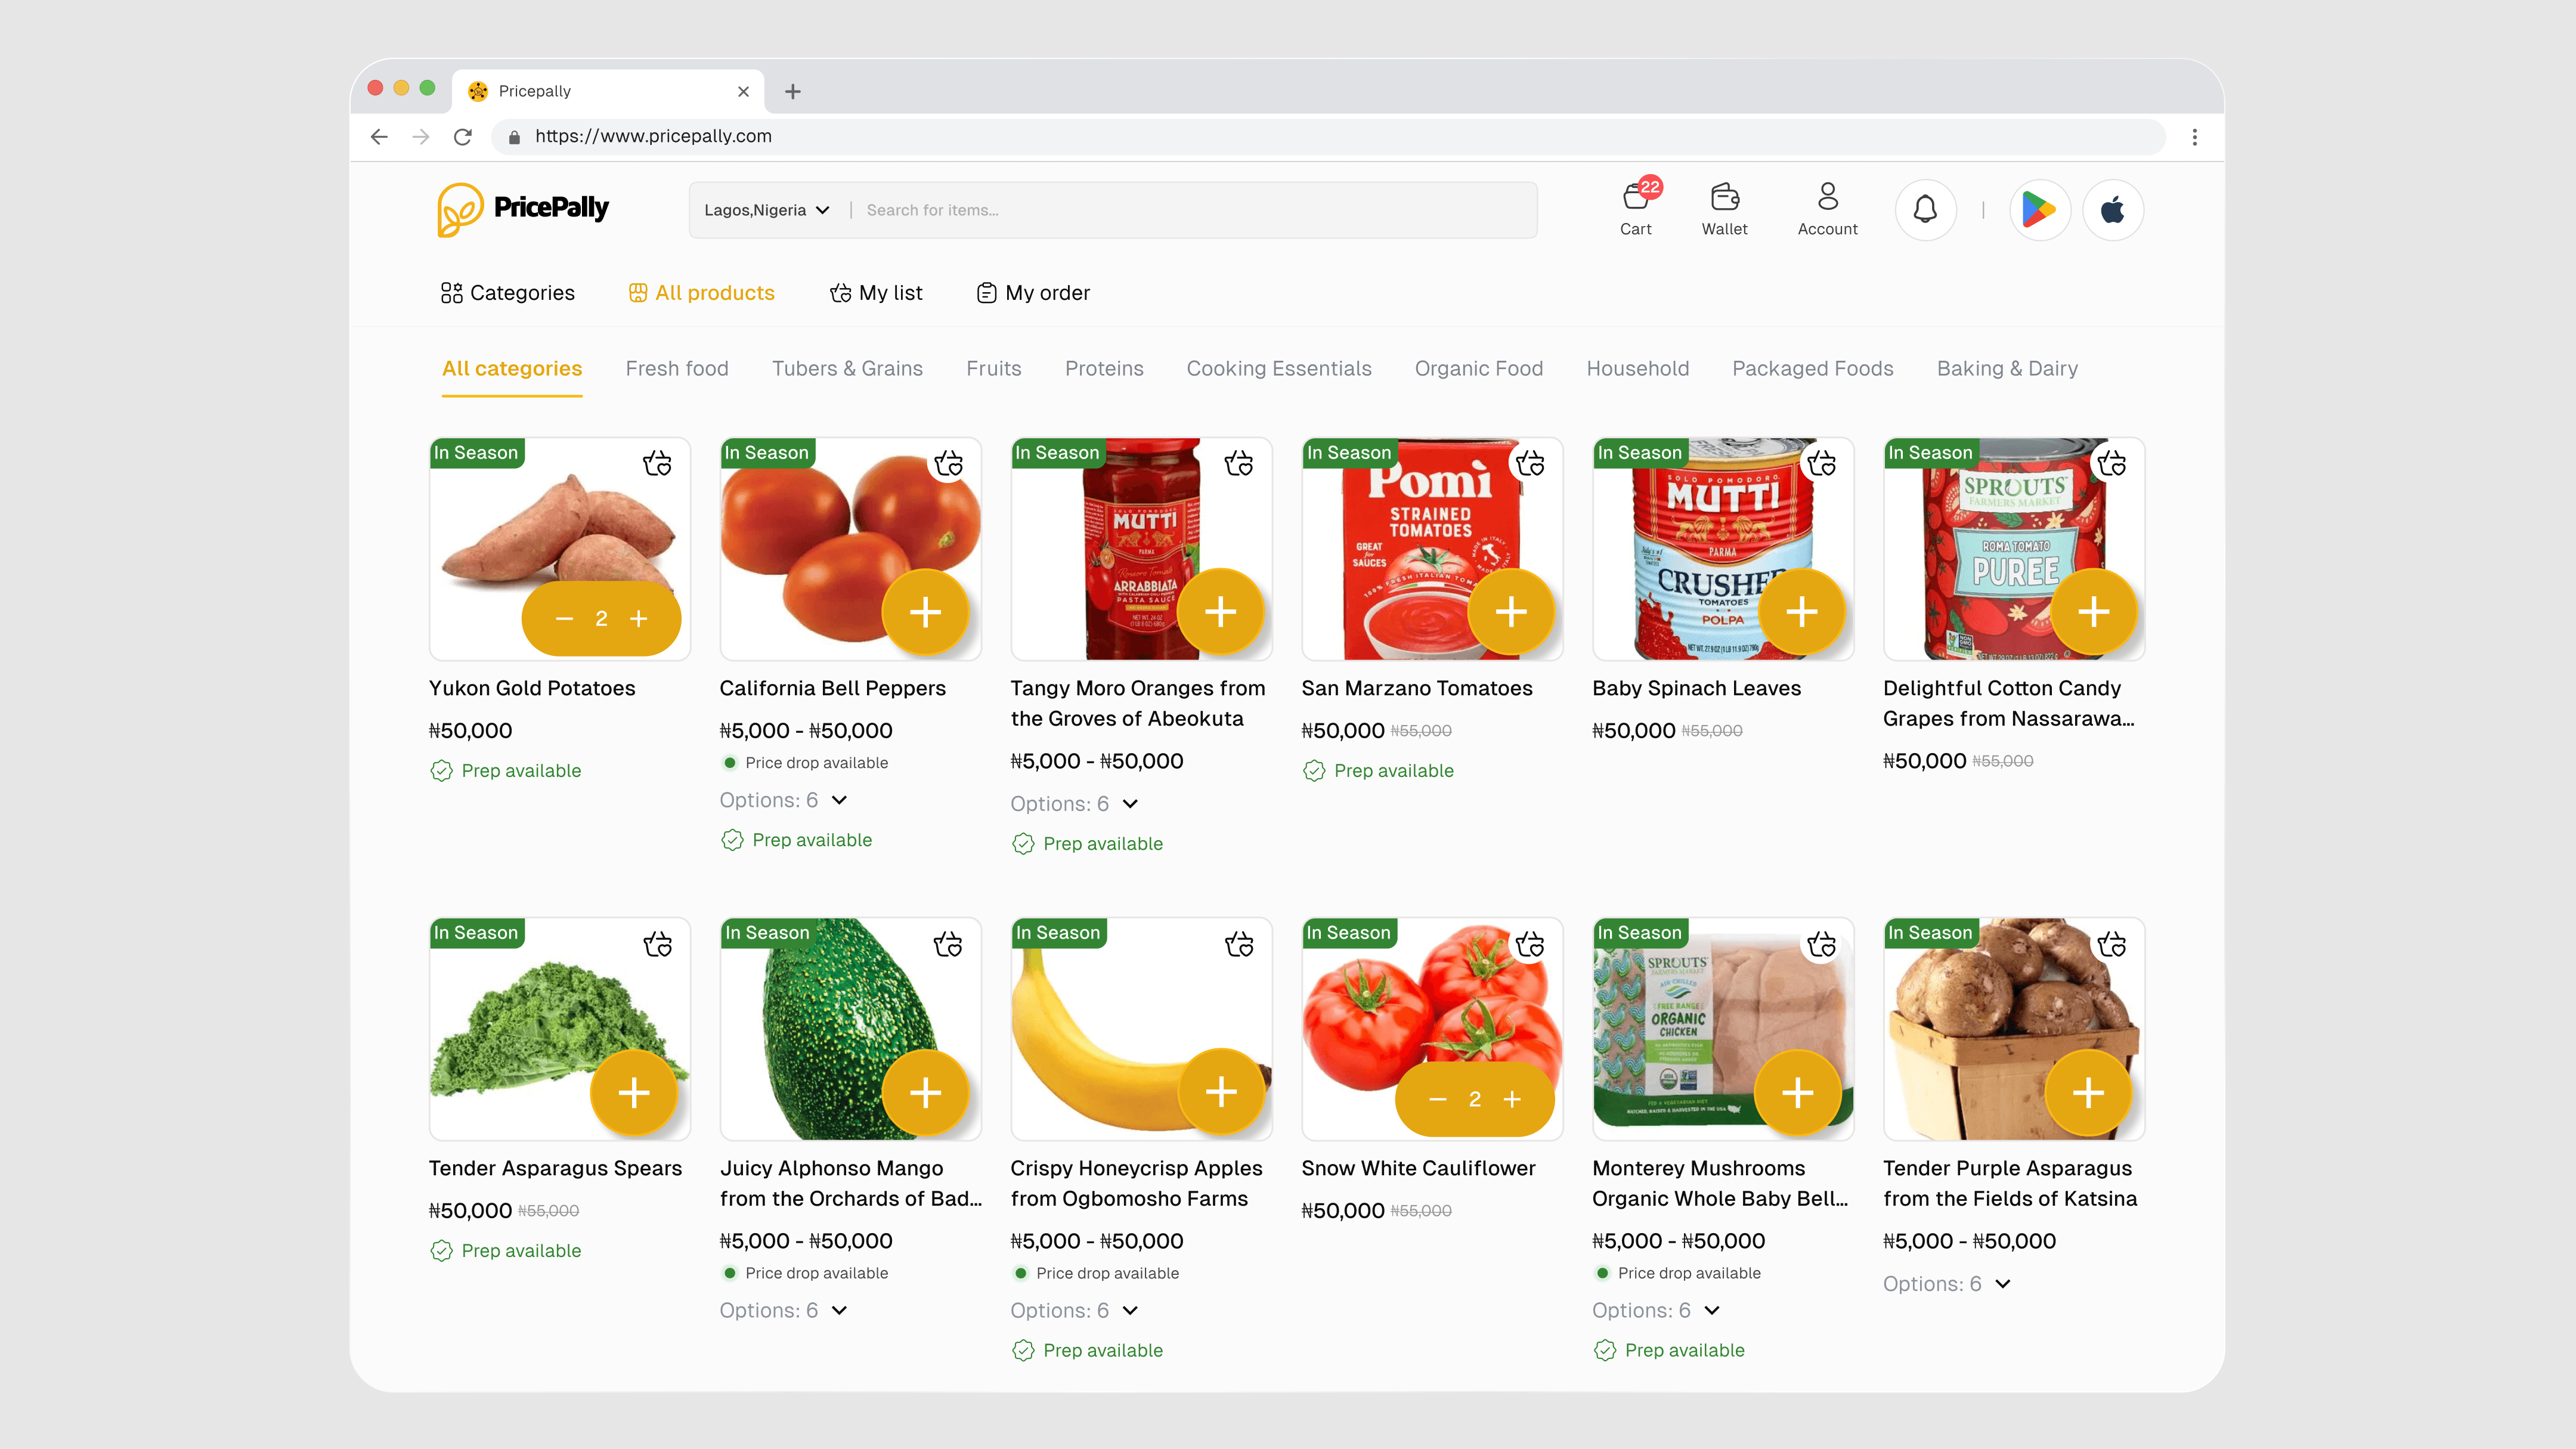
Task: Open the Wallet icon
Action: [x=1725, y=208]
